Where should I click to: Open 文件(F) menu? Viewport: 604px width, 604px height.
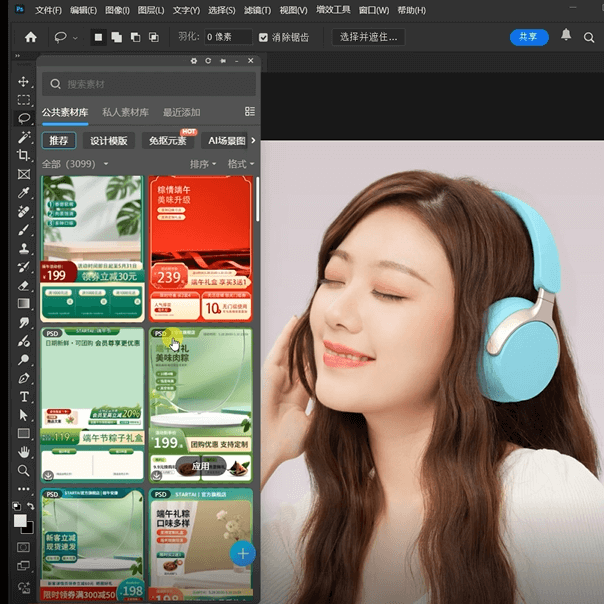coord(49,10)
